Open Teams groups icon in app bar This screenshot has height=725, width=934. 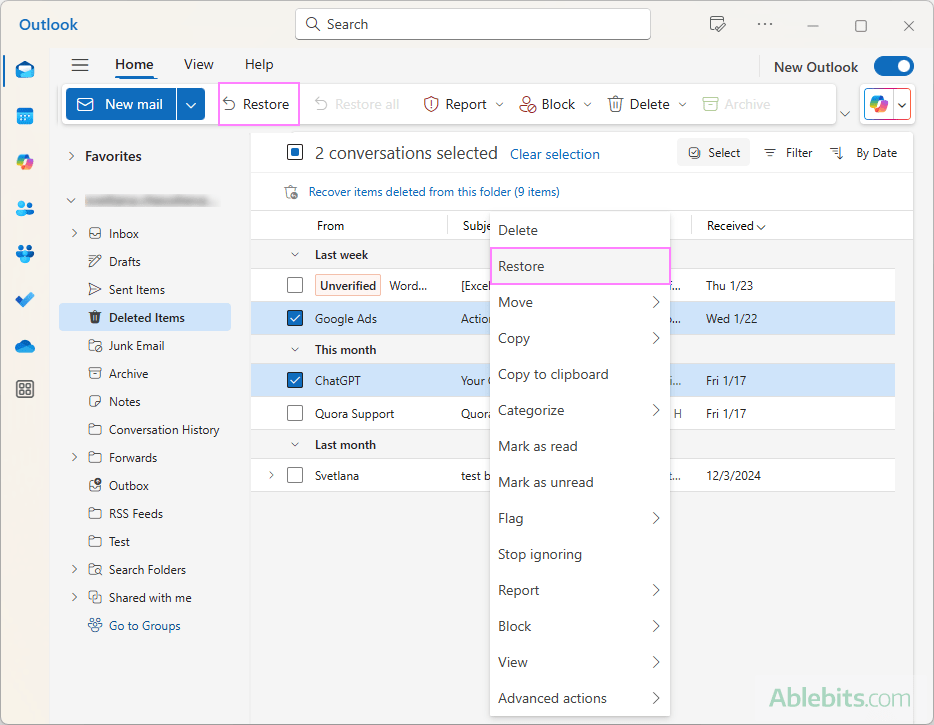[25, 254]
